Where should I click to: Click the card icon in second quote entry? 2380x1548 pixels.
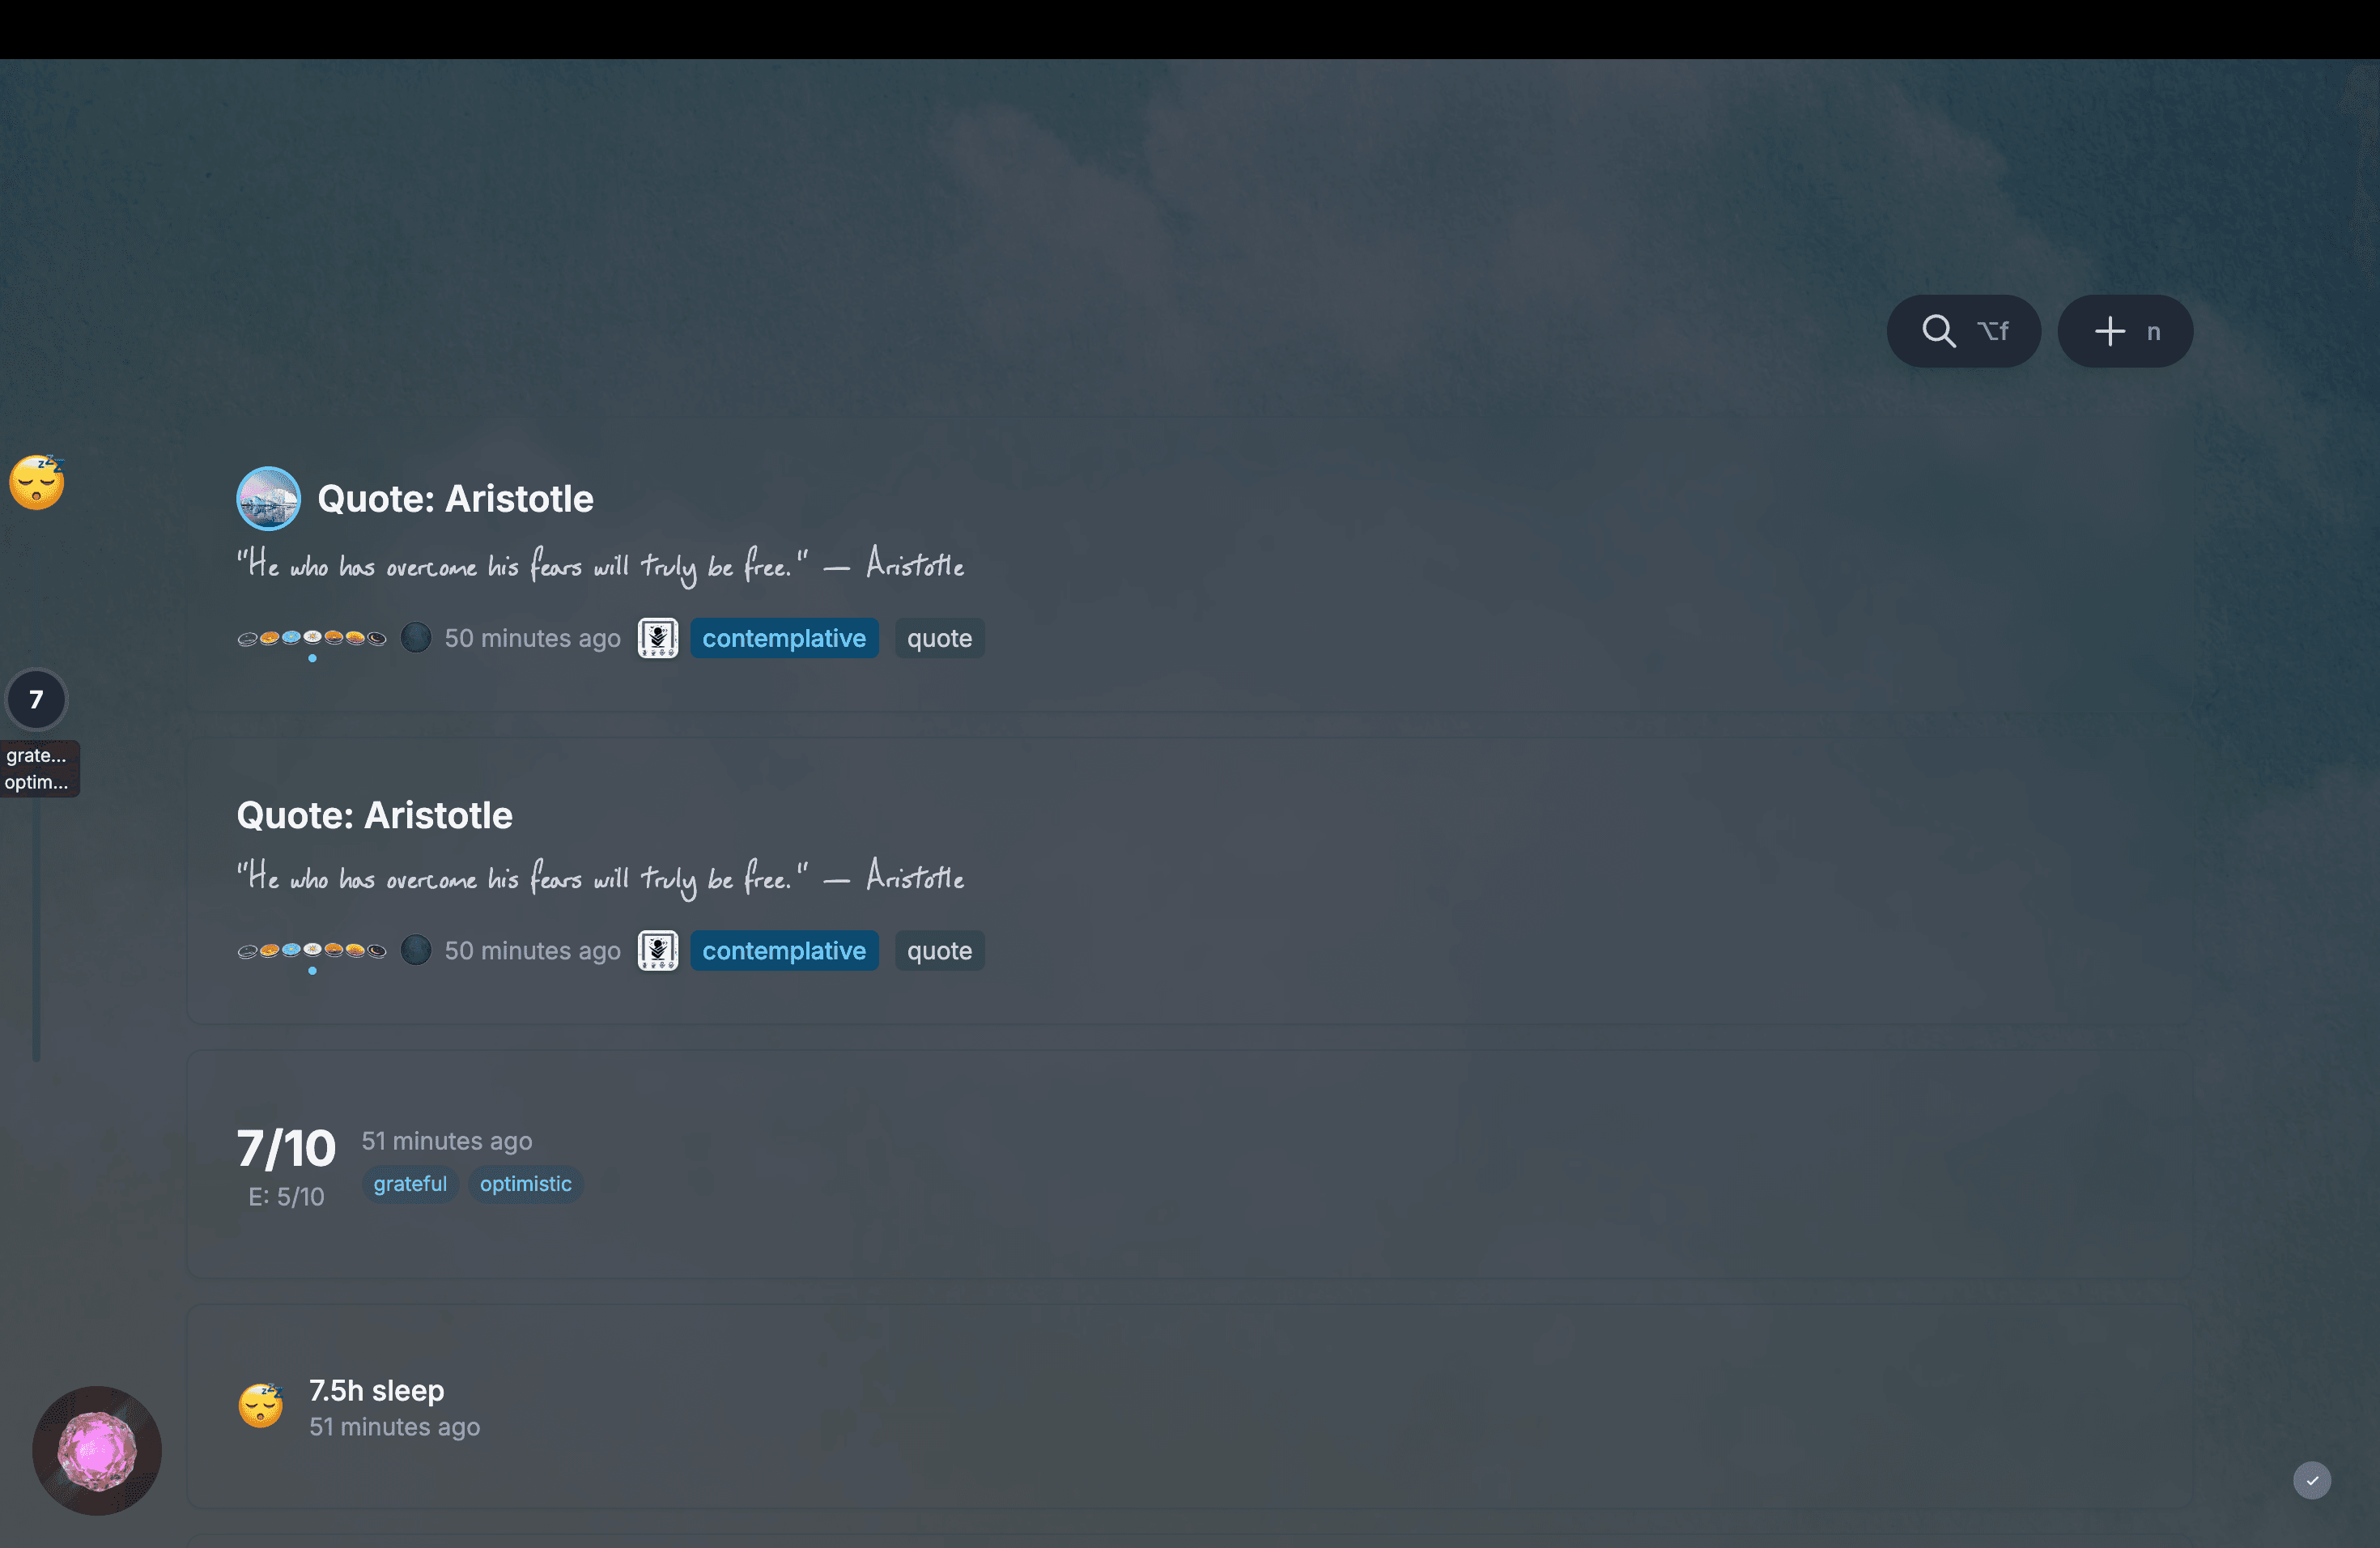(657, 950)
